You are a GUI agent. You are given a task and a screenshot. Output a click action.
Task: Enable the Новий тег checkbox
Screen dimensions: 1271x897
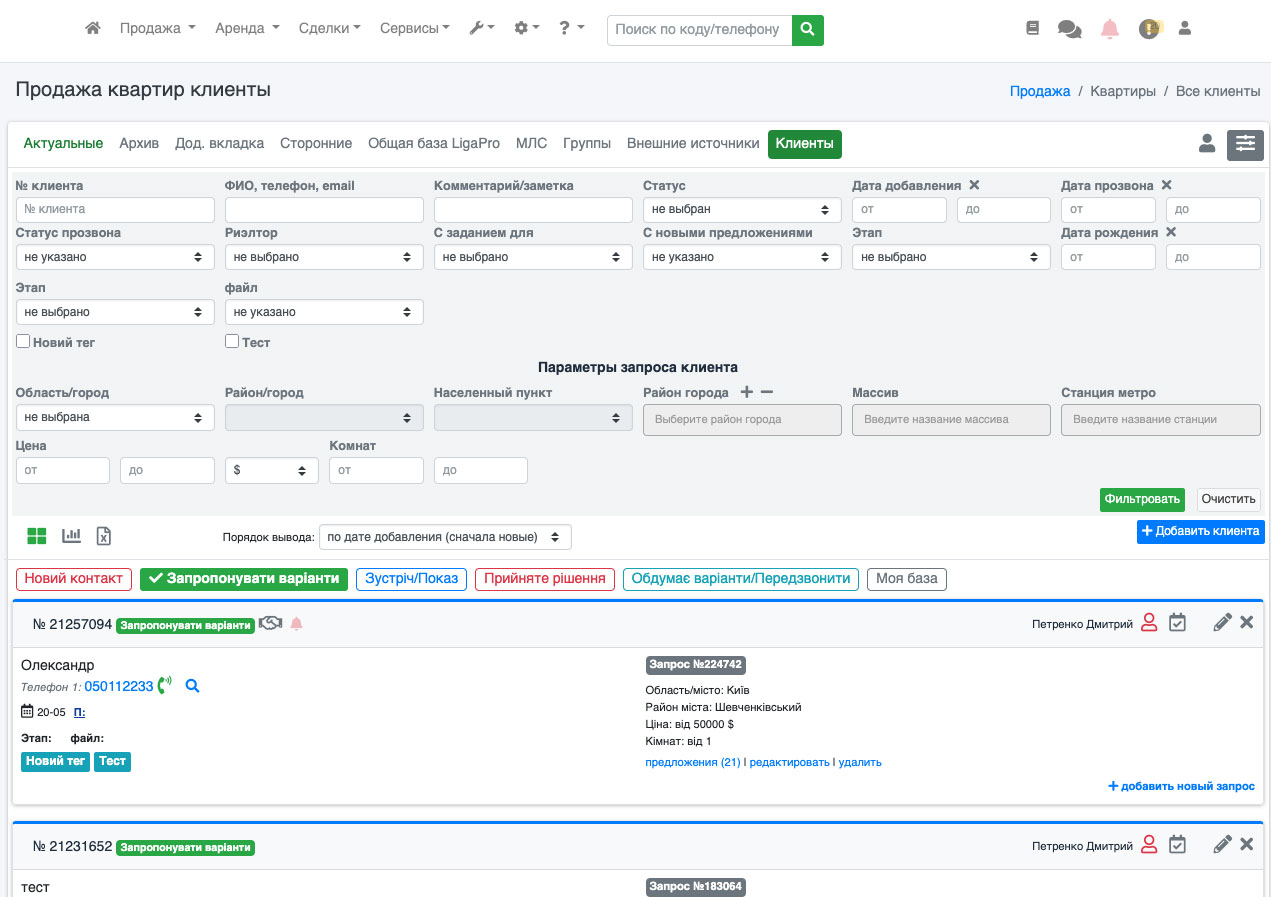[x=23, y=342]
